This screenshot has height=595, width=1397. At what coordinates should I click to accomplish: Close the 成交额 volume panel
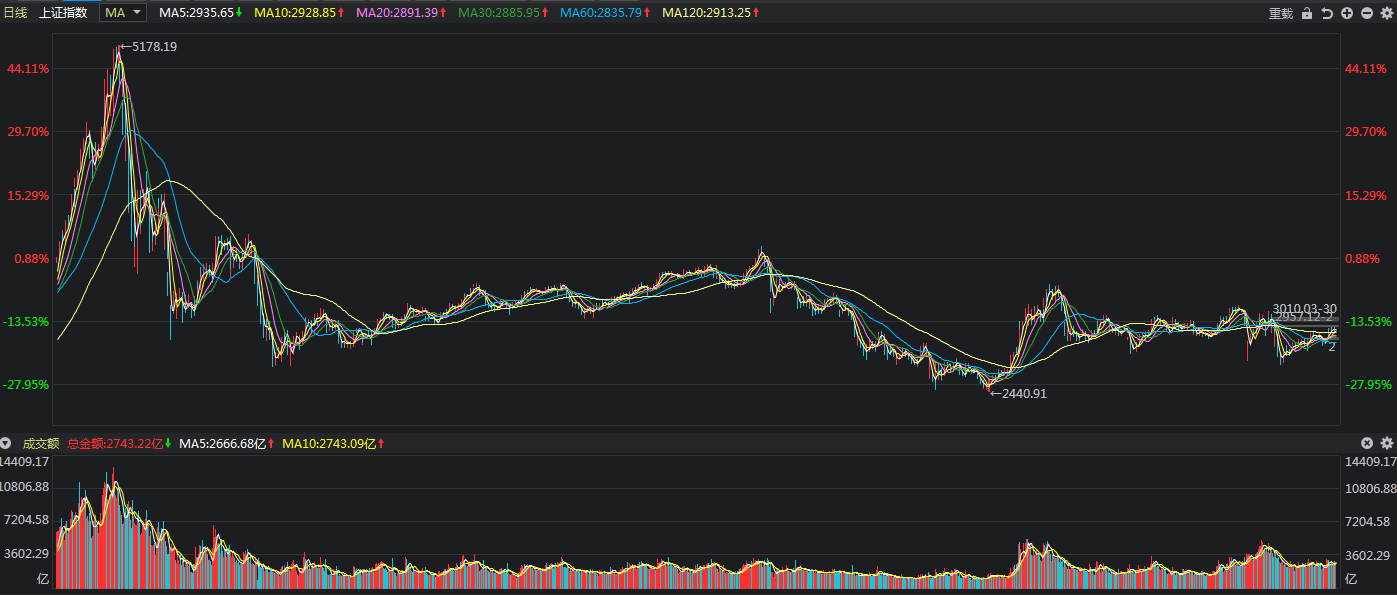click(x=1367, y=443)
